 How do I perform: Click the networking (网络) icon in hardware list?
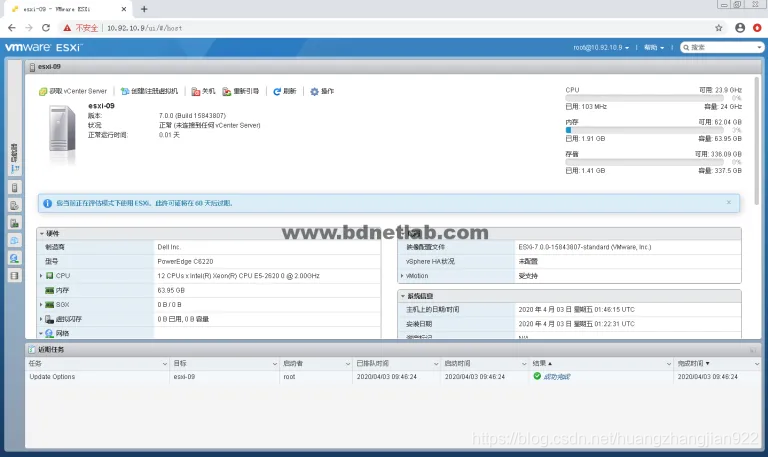click(x=49, y=334)
